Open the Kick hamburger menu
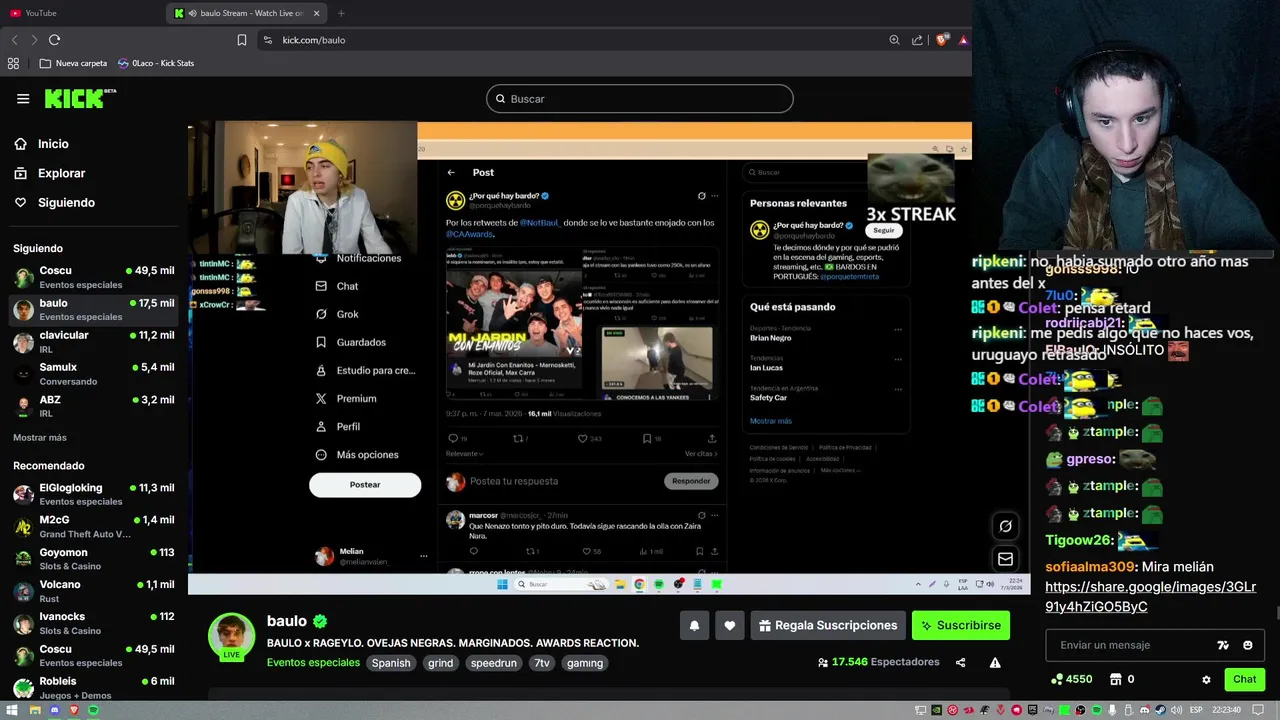1280x720 pixels. click(23, 98)
